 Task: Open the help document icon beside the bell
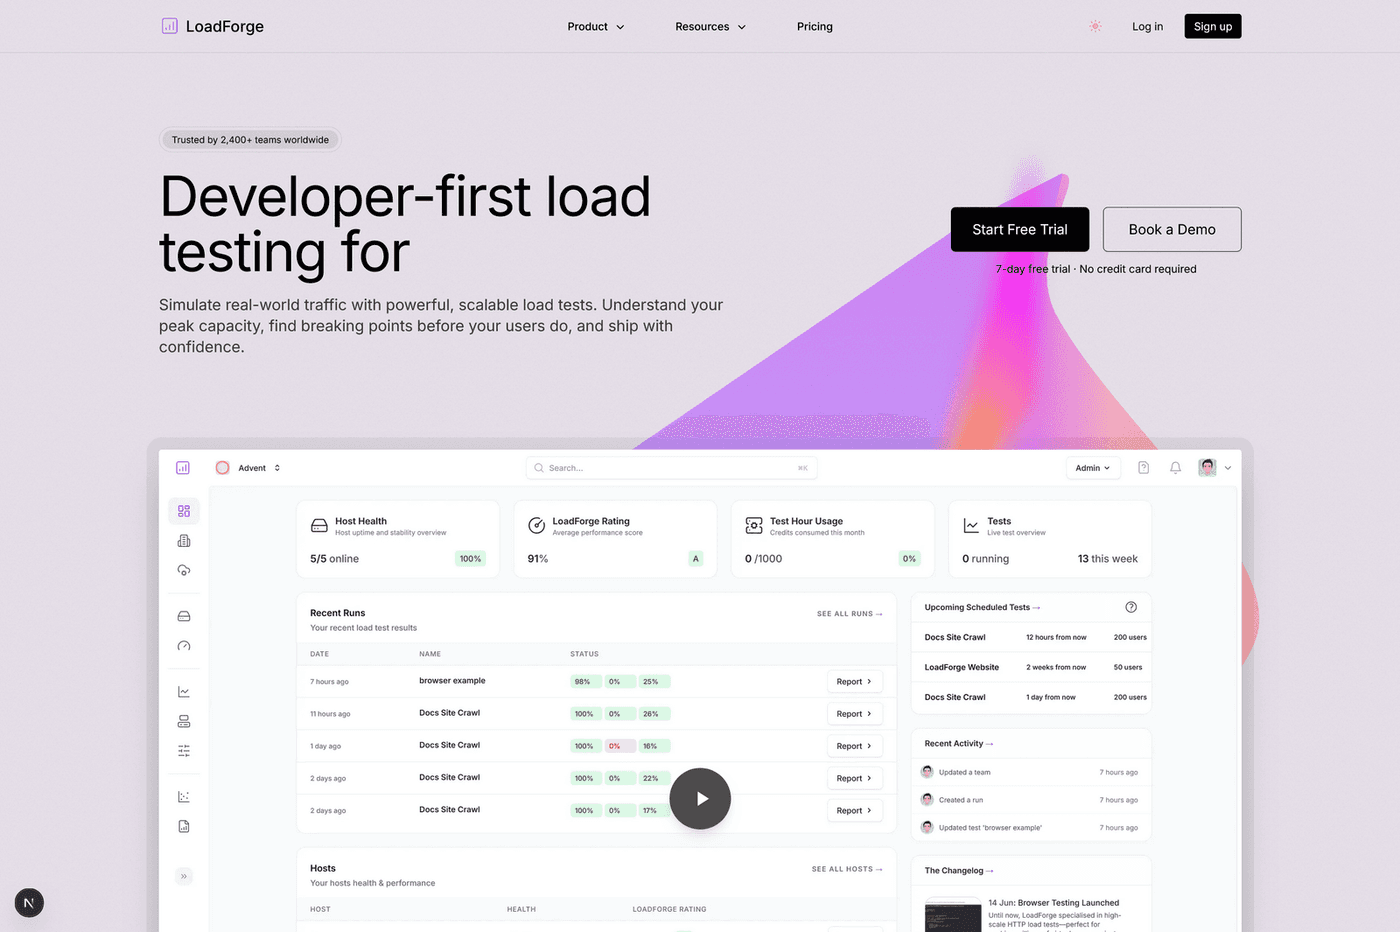pos(1143,467)
